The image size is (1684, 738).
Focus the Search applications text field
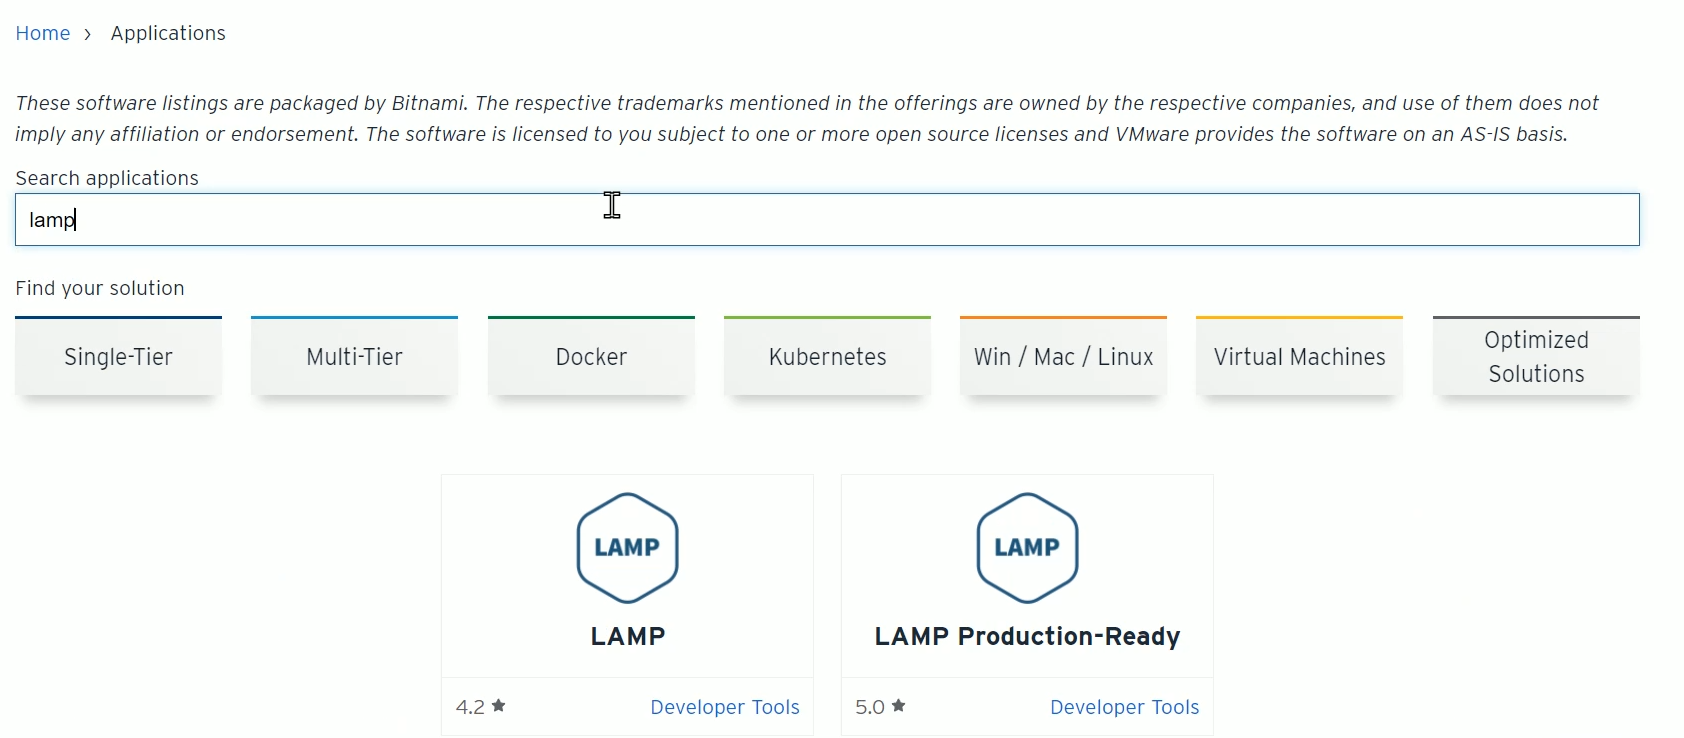pyautogui.click(x=827, y=220)
